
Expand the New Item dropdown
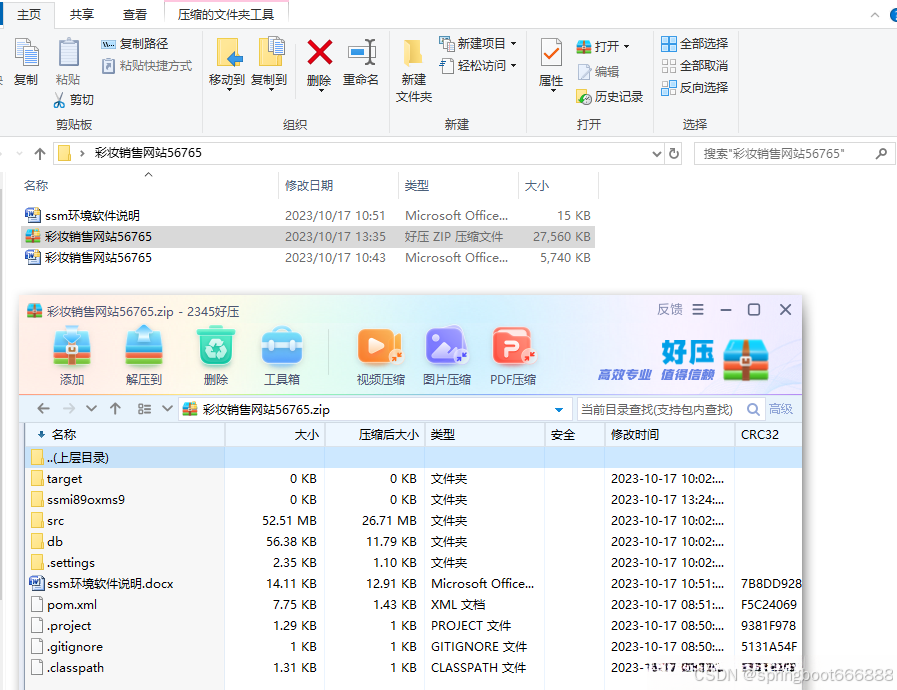pos(514,43)
